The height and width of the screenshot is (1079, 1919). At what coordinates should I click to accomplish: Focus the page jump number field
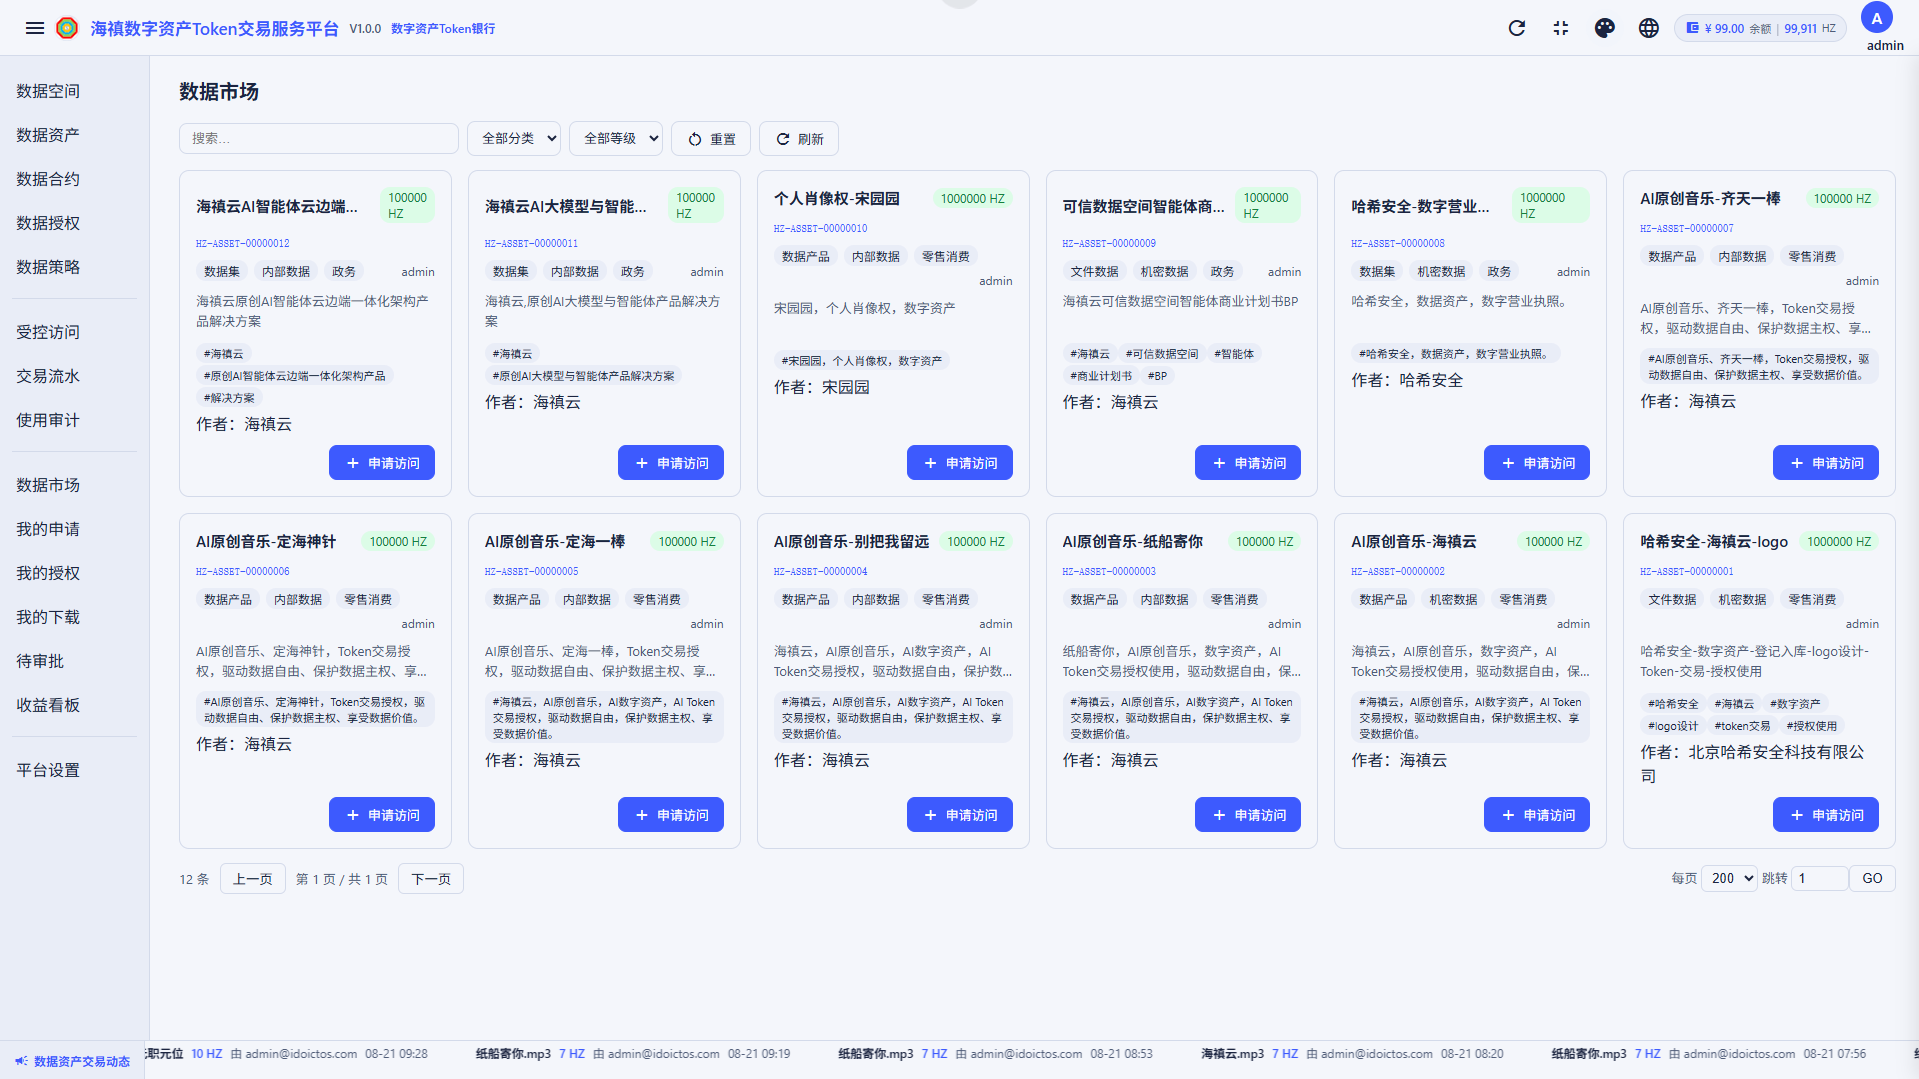(x=1819, y=878)
